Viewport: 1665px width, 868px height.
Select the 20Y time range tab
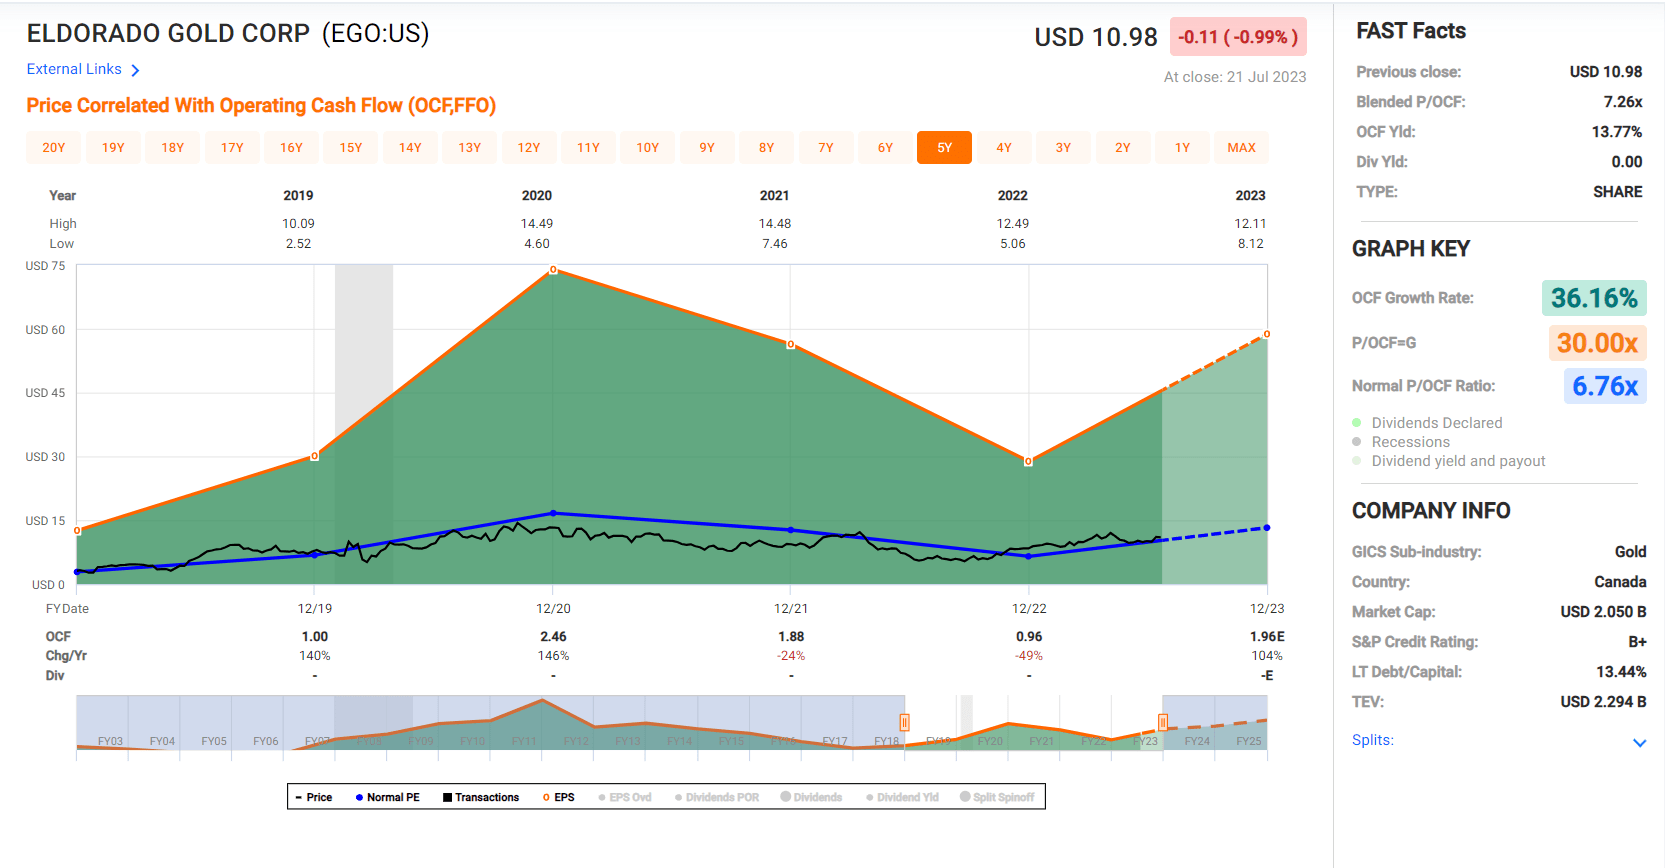[x=54, y=147]
